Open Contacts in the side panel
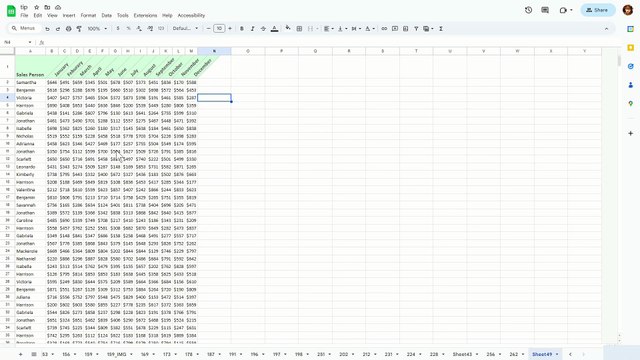Screen dimensions: 640x360 click(x=631, y=85)
